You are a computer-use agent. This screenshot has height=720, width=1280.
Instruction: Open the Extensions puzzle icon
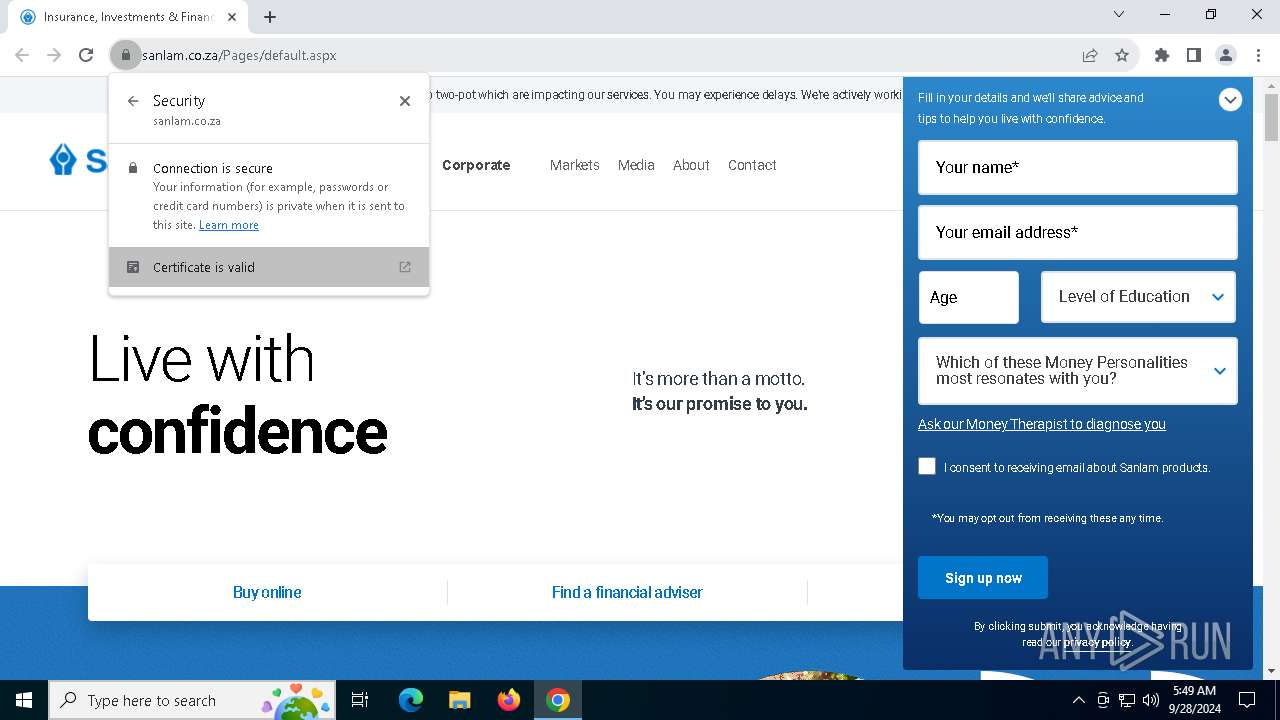pyautogui.click(x=1162, y=55)
